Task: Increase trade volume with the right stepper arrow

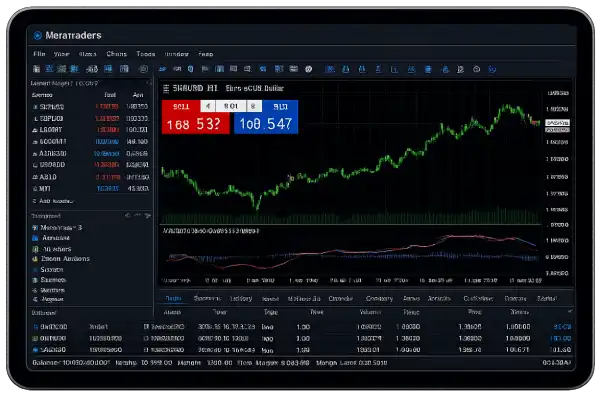Action: click(x=253, y=106)
